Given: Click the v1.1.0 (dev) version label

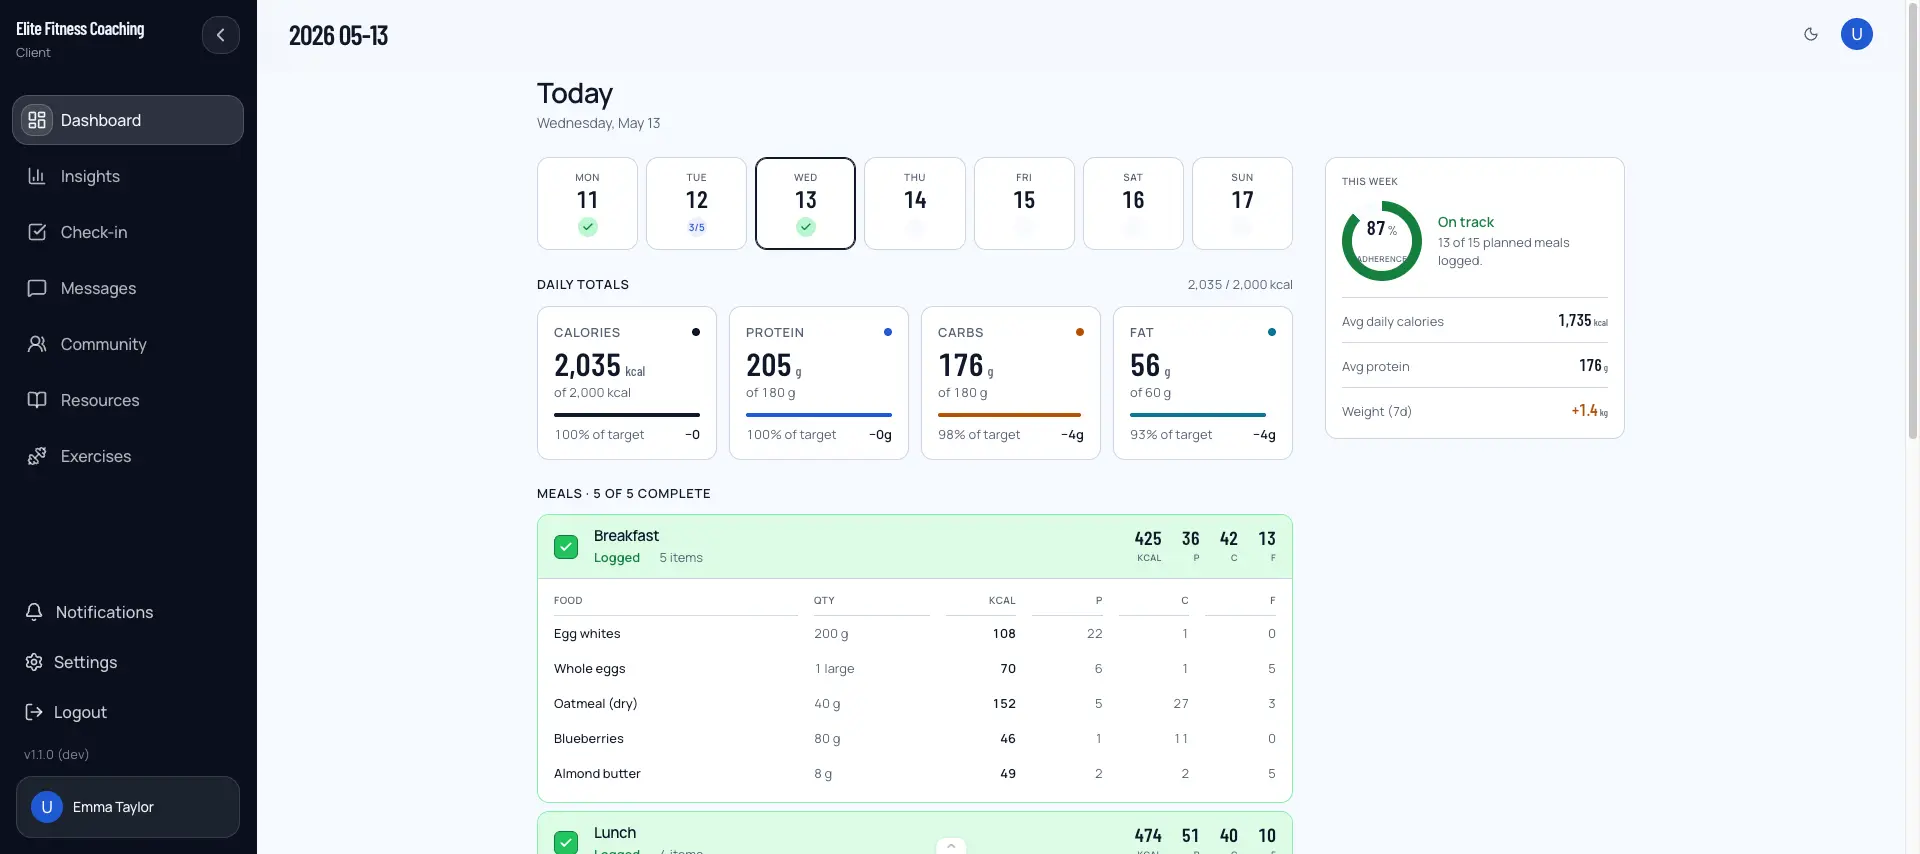Looking at the screenshot, I should (57, 755).
